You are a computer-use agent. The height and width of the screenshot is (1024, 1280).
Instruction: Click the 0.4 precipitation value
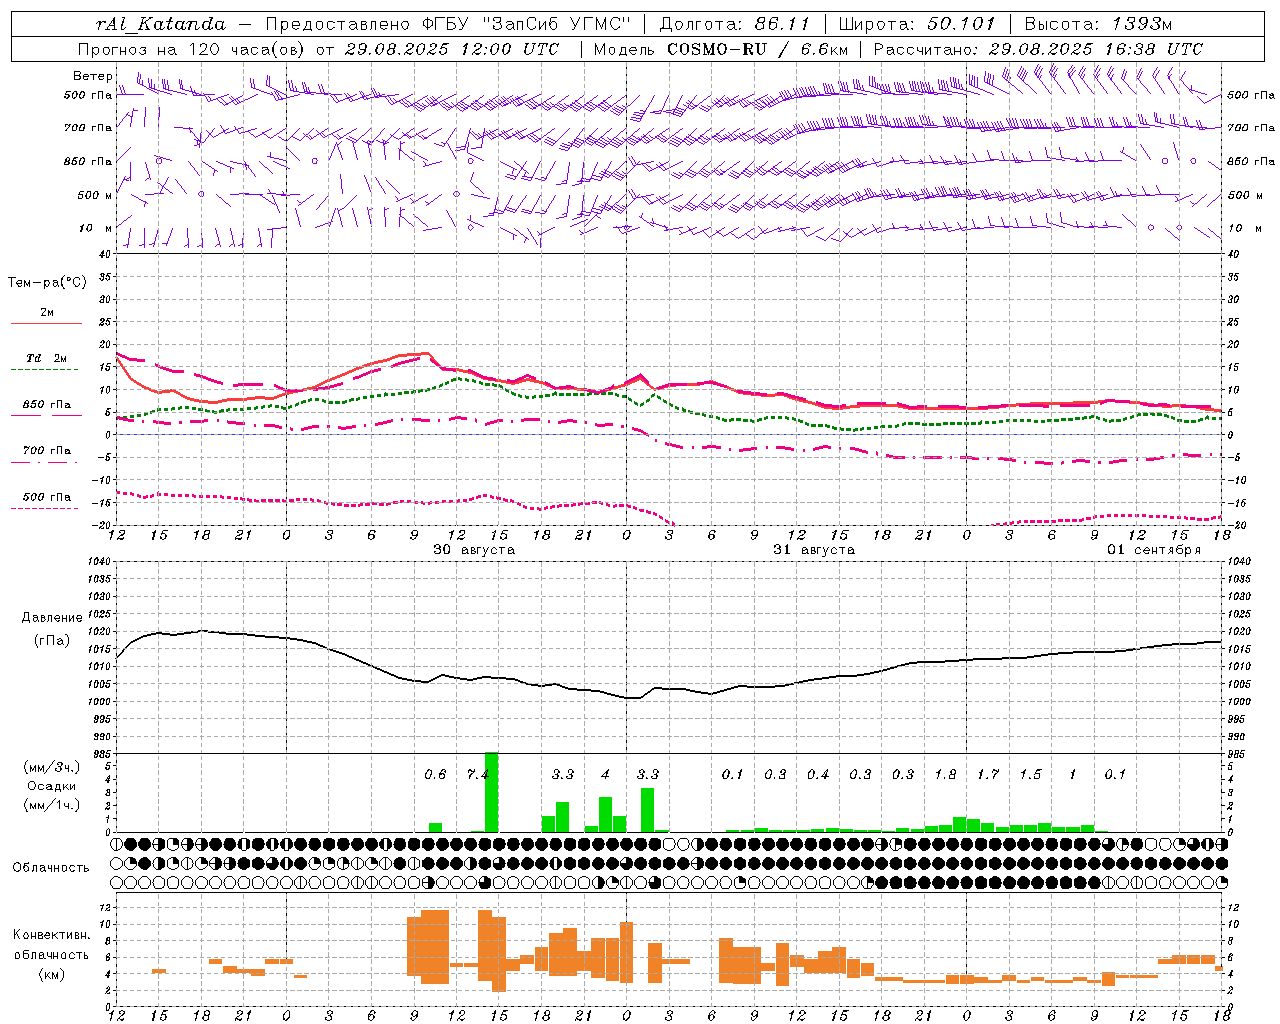click(818, 774)
